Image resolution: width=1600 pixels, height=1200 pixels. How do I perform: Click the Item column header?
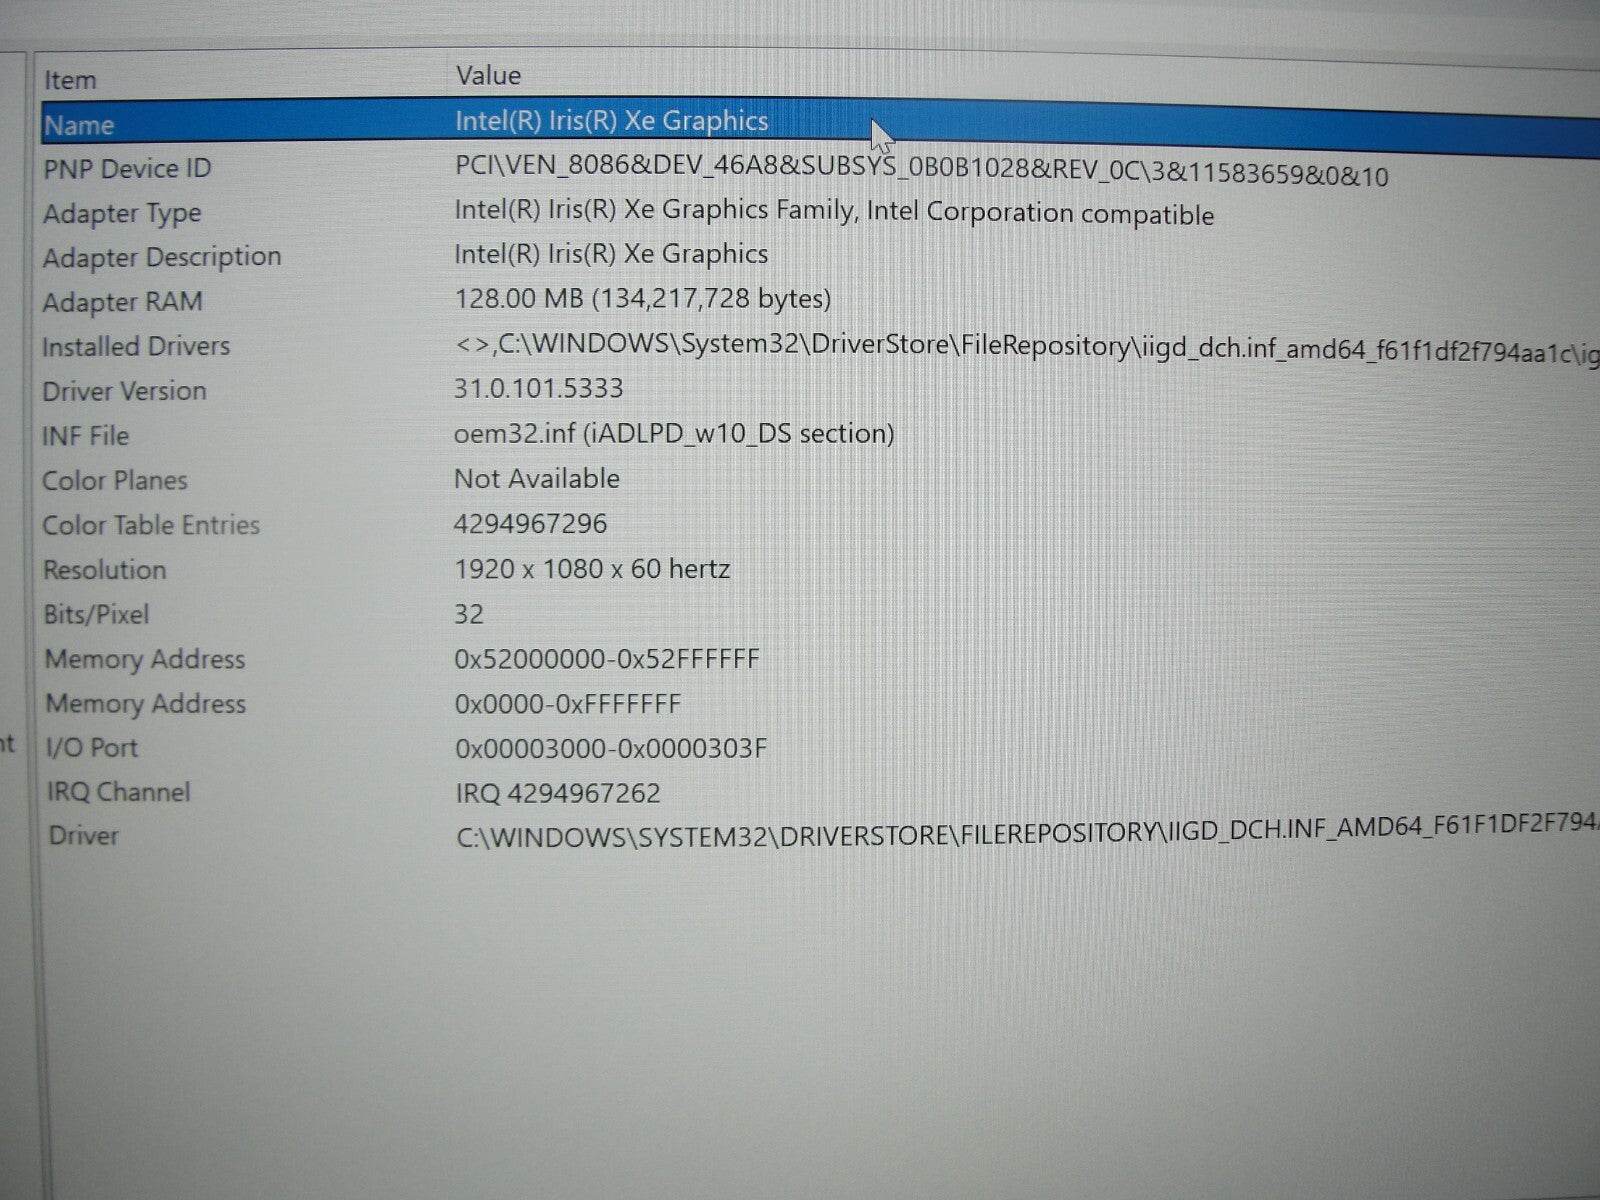pyautogui.click(x=69, y=79)
